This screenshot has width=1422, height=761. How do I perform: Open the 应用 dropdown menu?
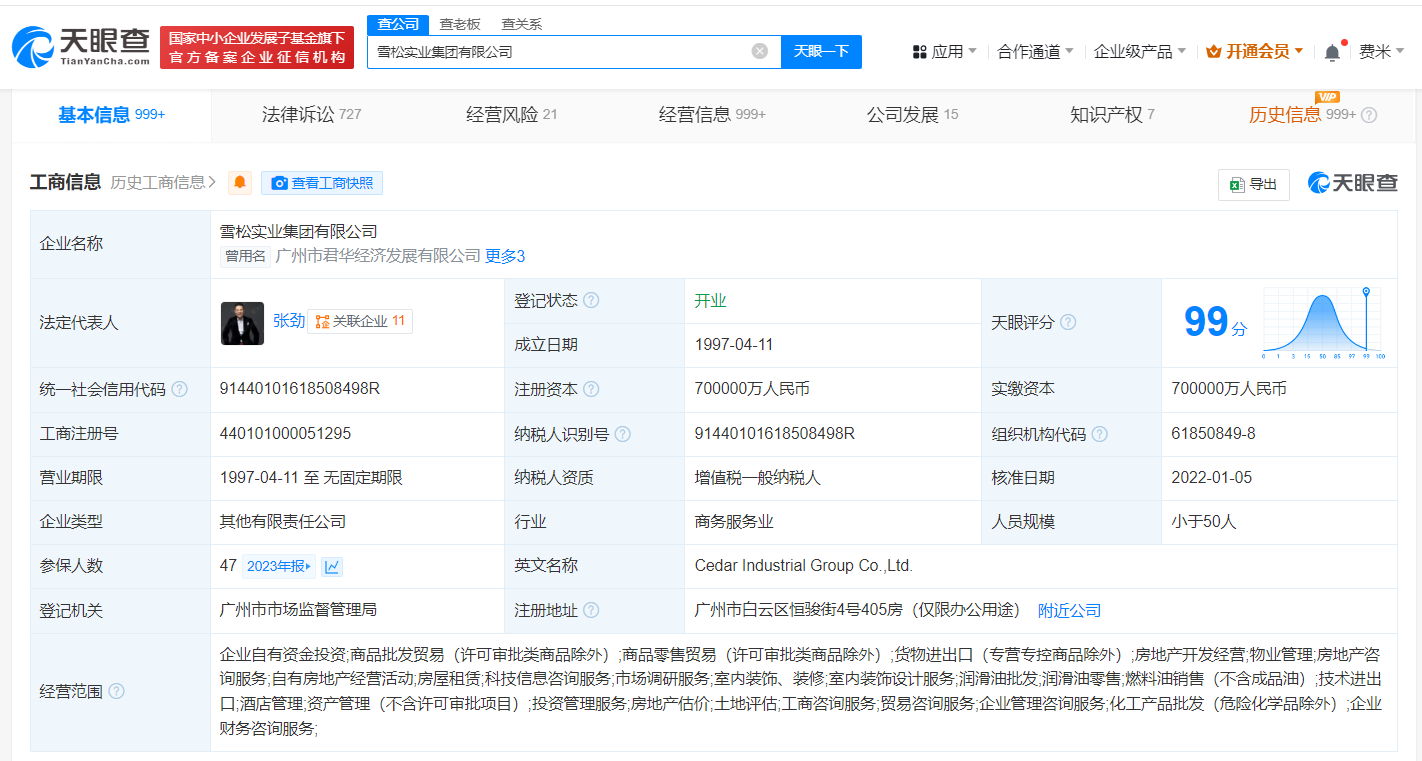point(944,51)
